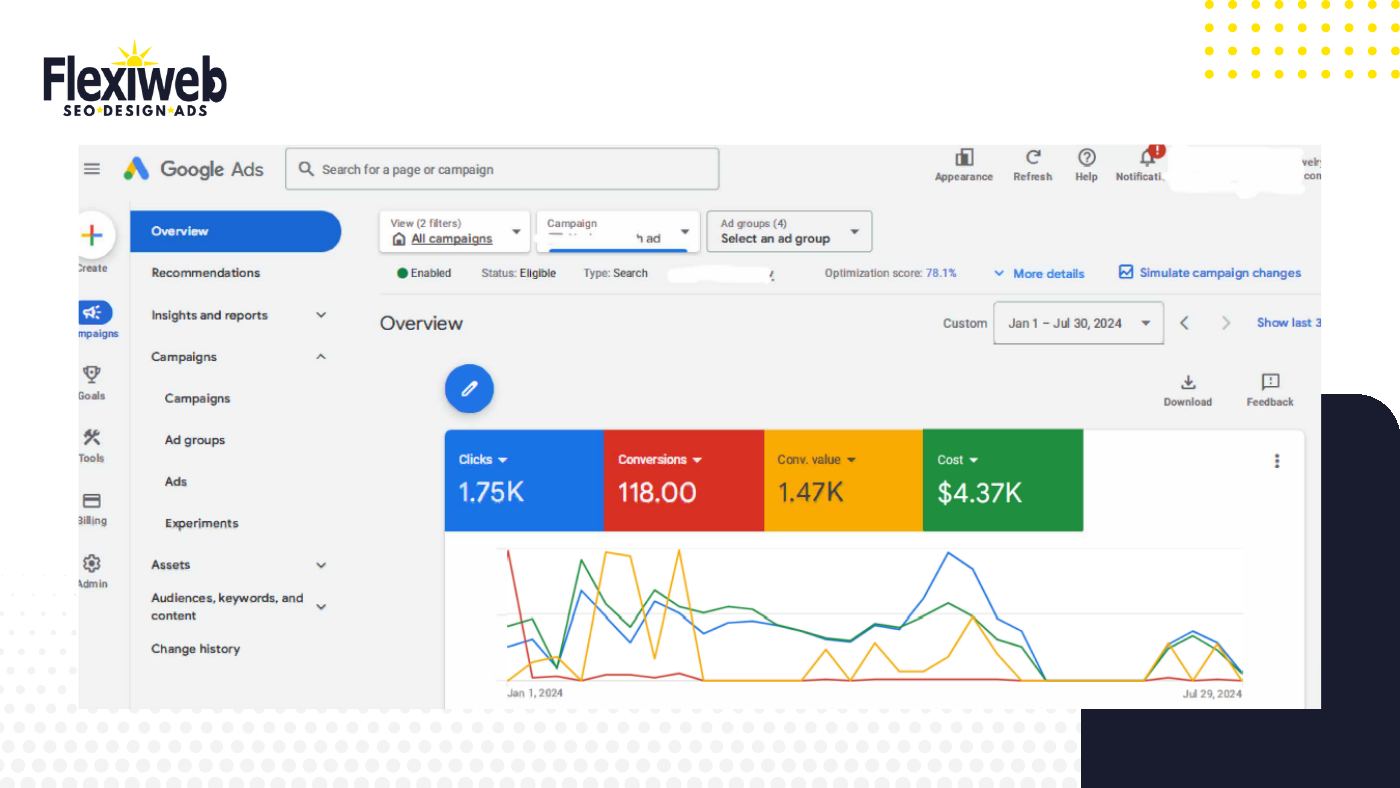Click the Simulate campaign changes link

pos(1210,273)
